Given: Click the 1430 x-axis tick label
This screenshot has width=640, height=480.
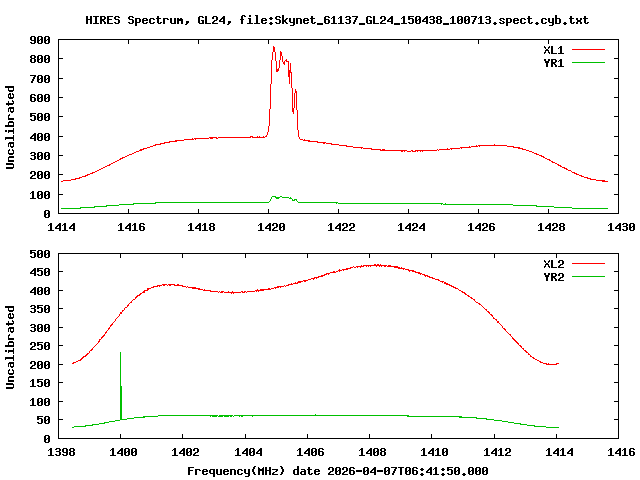Looking at the screenshot, I should pos(621,227).
